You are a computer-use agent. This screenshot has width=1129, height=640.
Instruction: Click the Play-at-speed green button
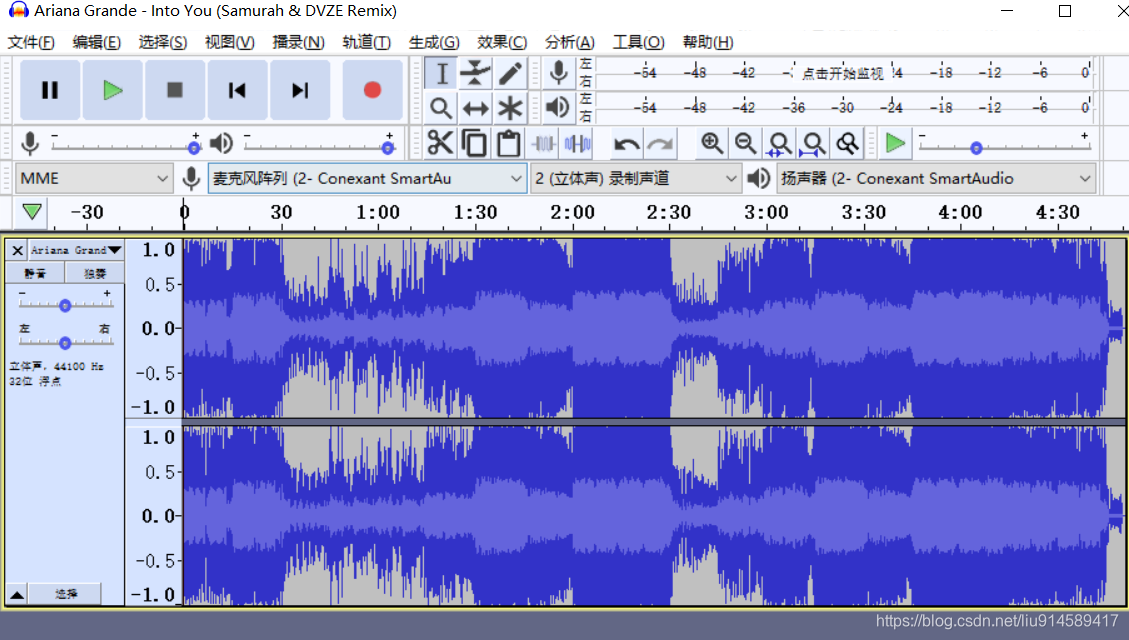click(x=895, y=143)
